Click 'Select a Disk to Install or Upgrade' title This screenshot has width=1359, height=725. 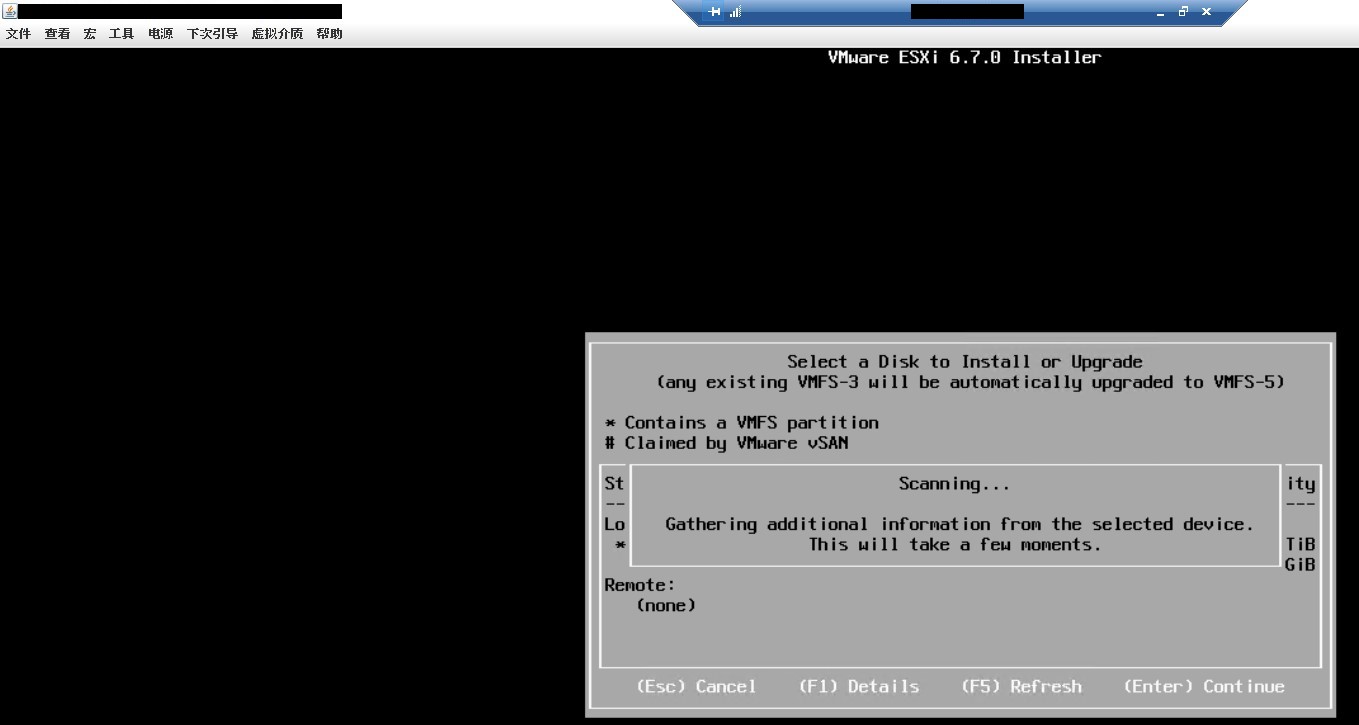tap(964, 362)
